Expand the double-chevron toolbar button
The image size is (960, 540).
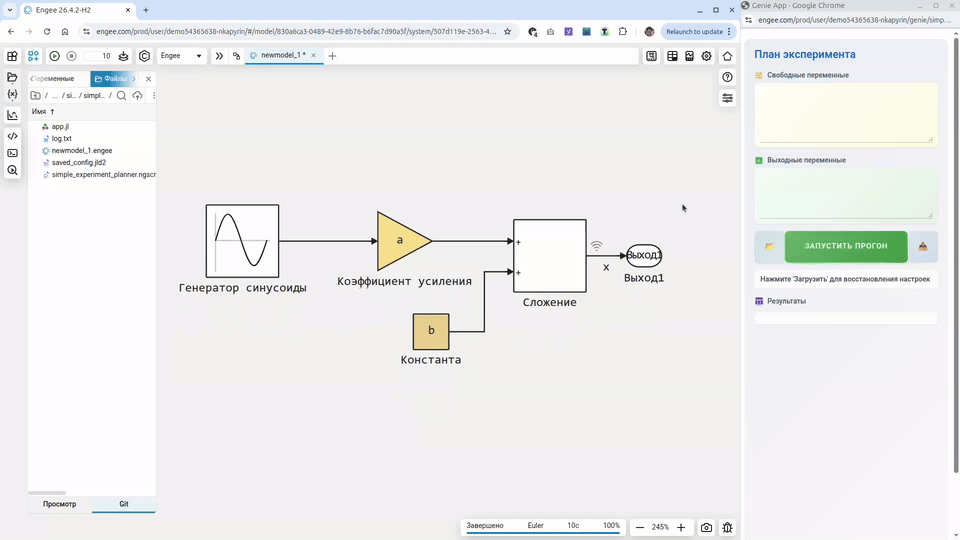tap(219, 56)
